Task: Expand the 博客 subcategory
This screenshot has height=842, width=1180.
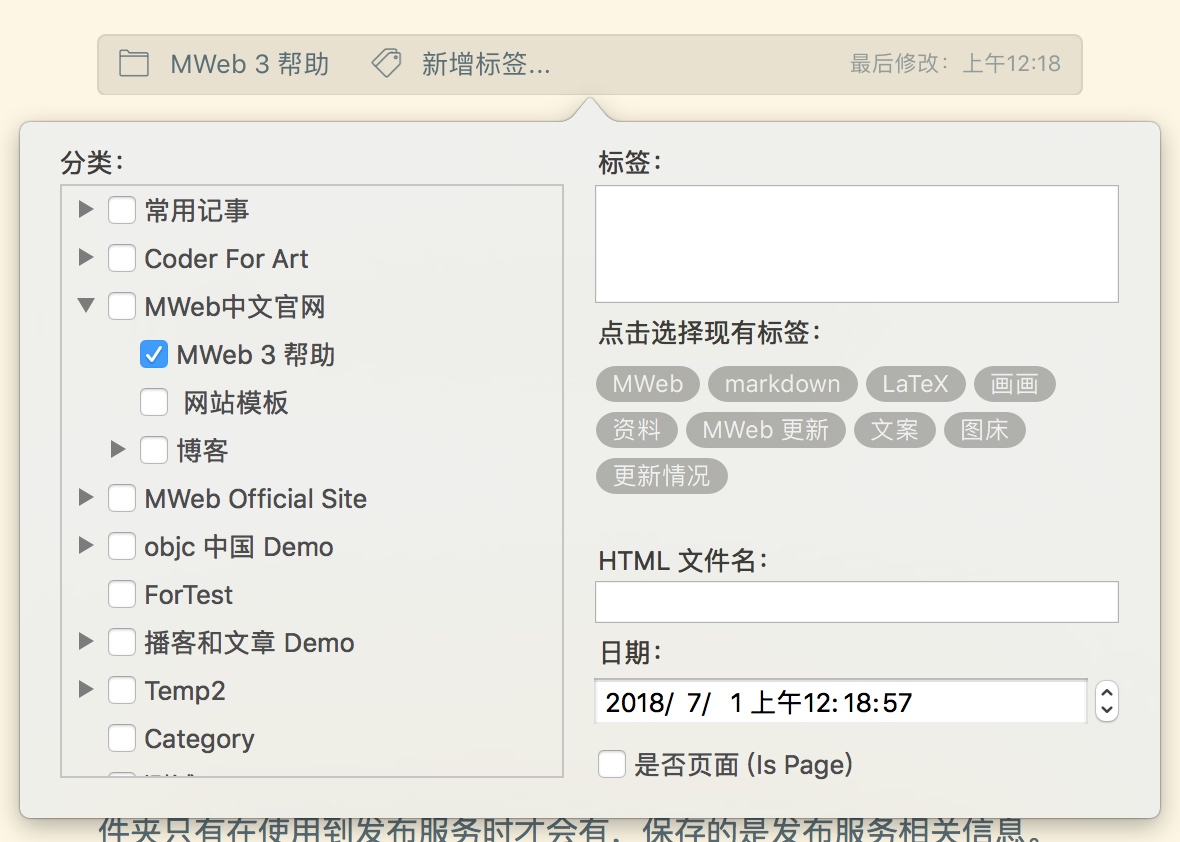Action: [118, 450]
